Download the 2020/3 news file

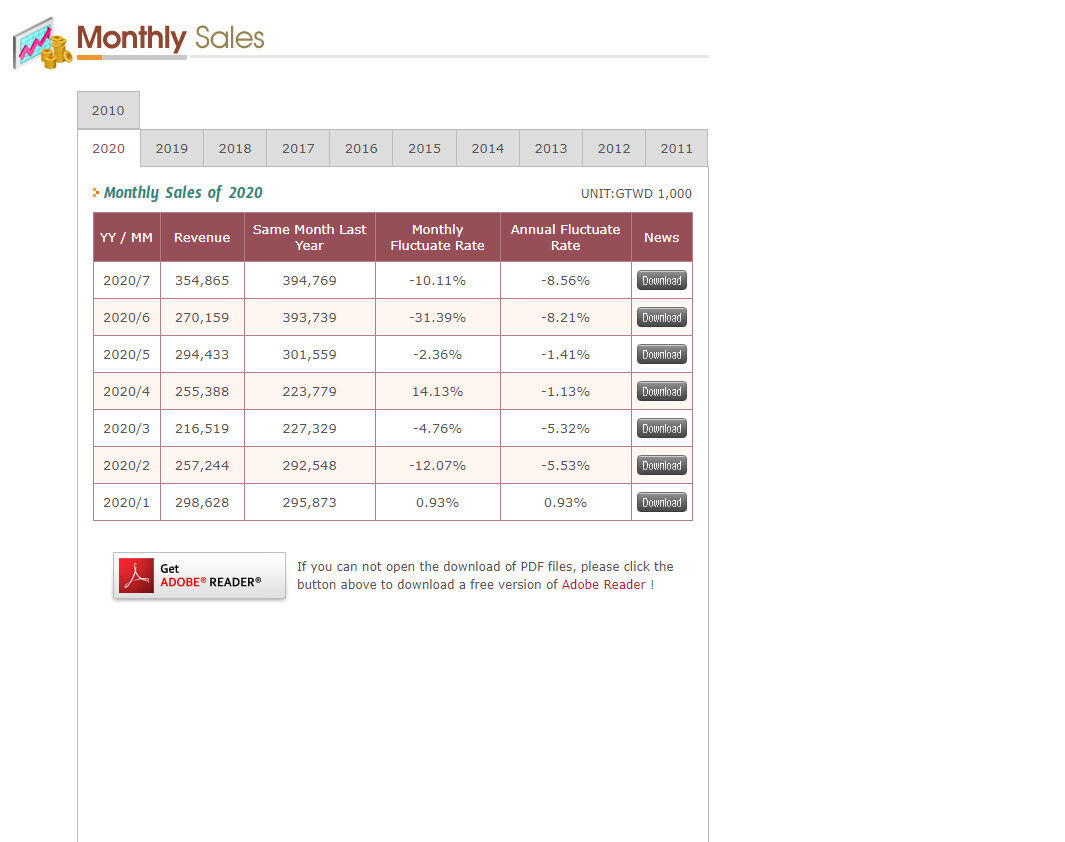coord(662,428)
